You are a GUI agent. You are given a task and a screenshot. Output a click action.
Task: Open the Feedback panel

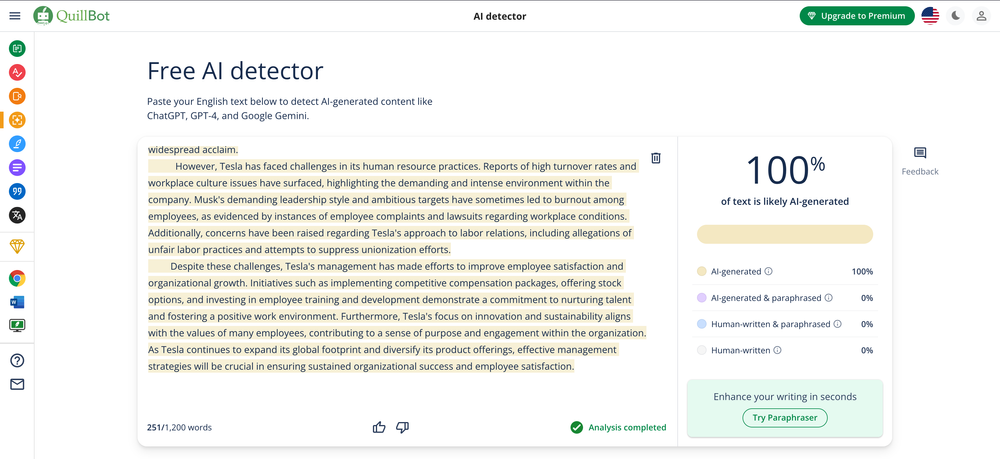[x=920, y=161]
